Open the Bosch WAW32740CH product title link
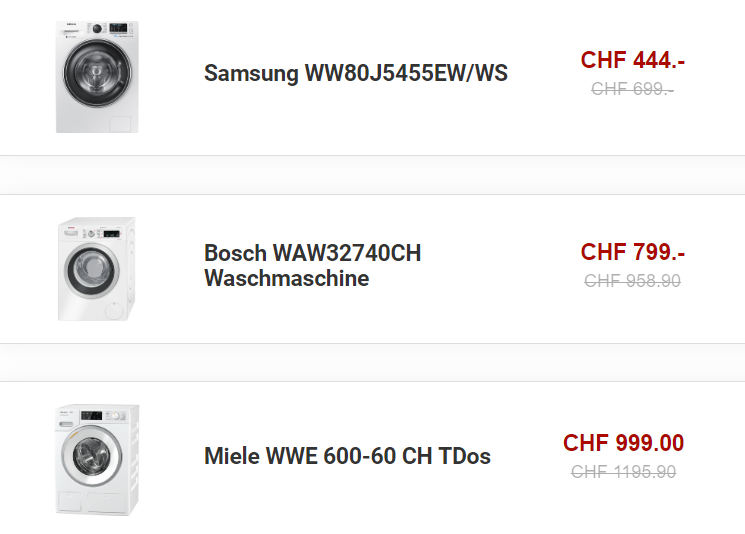745x534 pixels. coord(312,266)
